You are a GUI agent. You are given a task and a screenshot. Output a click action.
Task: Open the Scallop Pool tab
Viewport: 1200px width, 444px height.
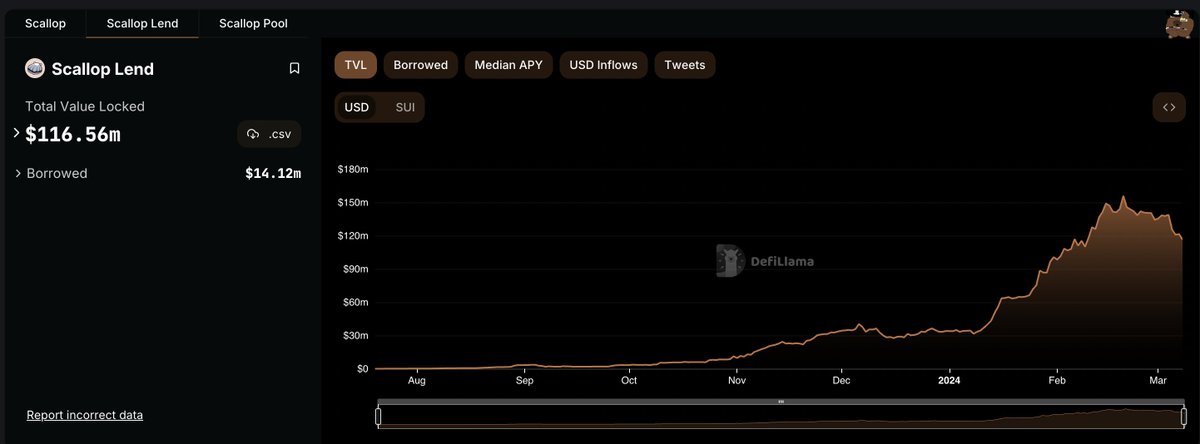click(x=253, y=22)
